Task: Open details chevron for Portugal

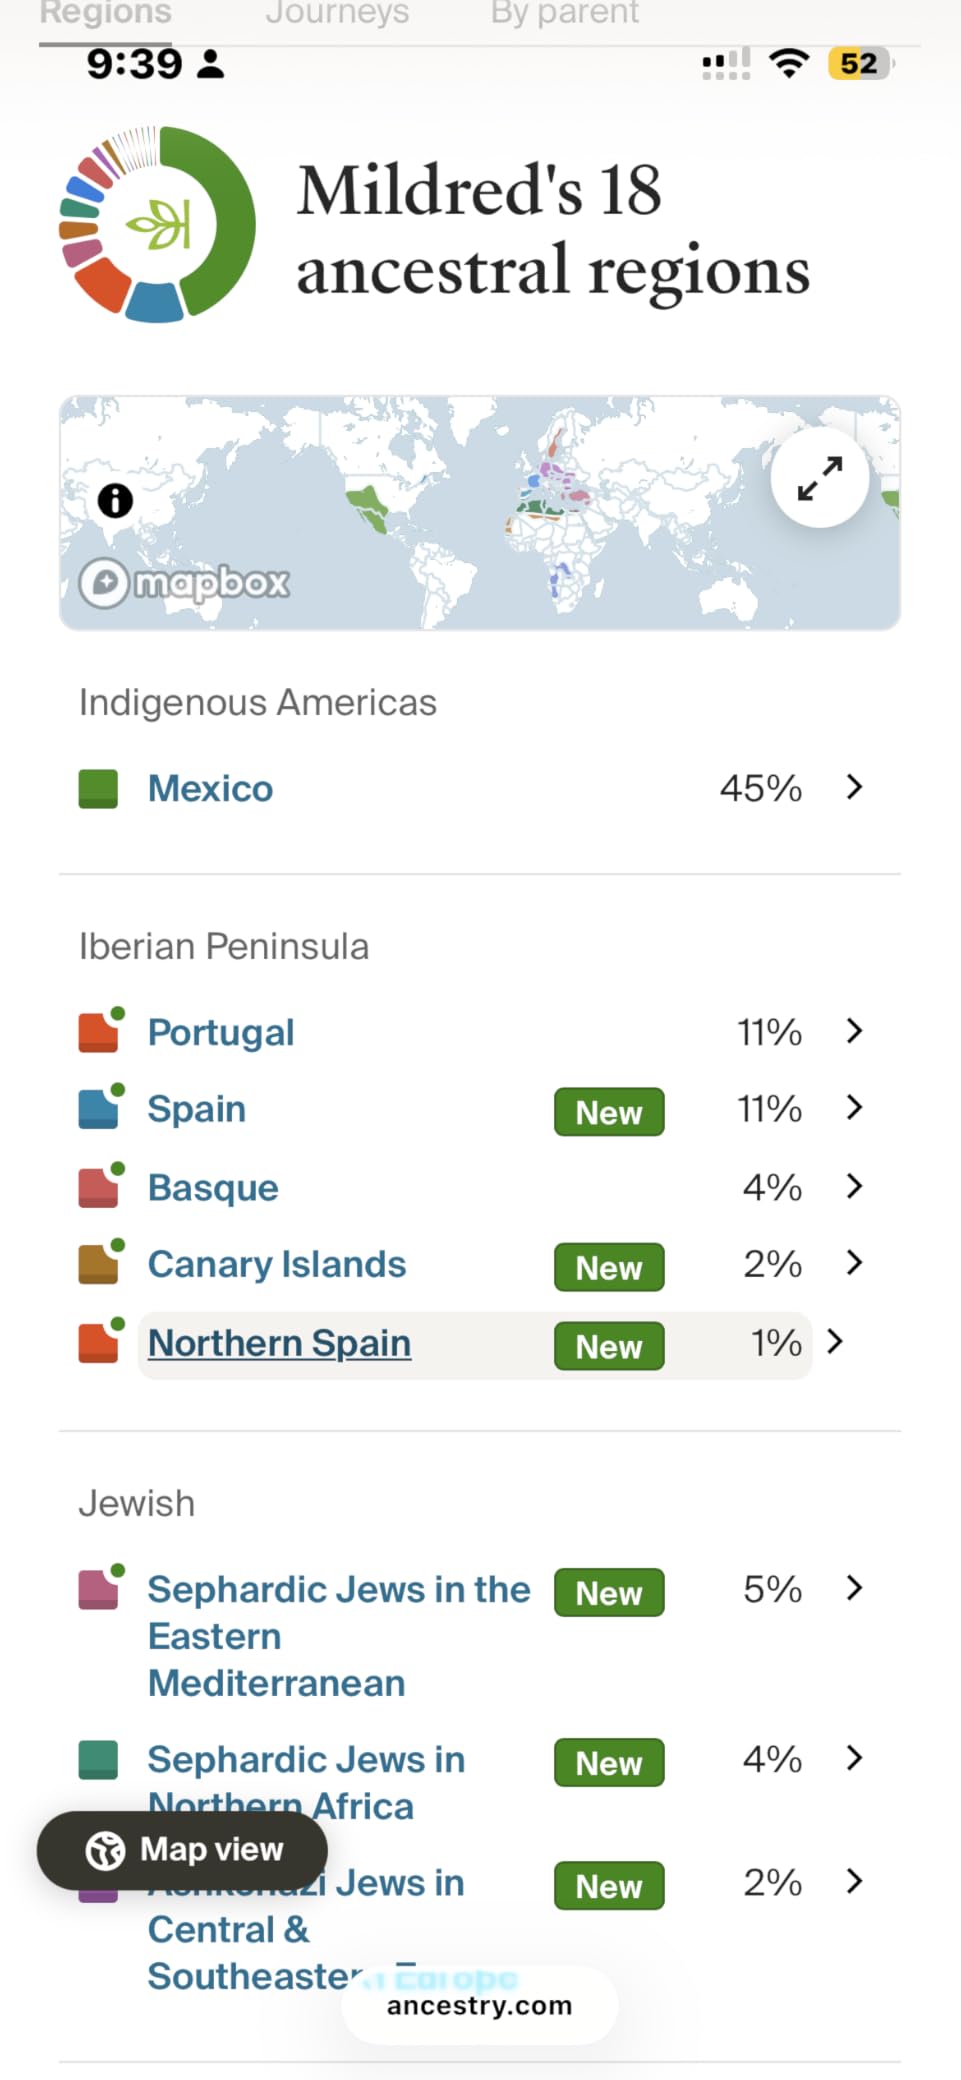Action: [x=853, y=1031]
